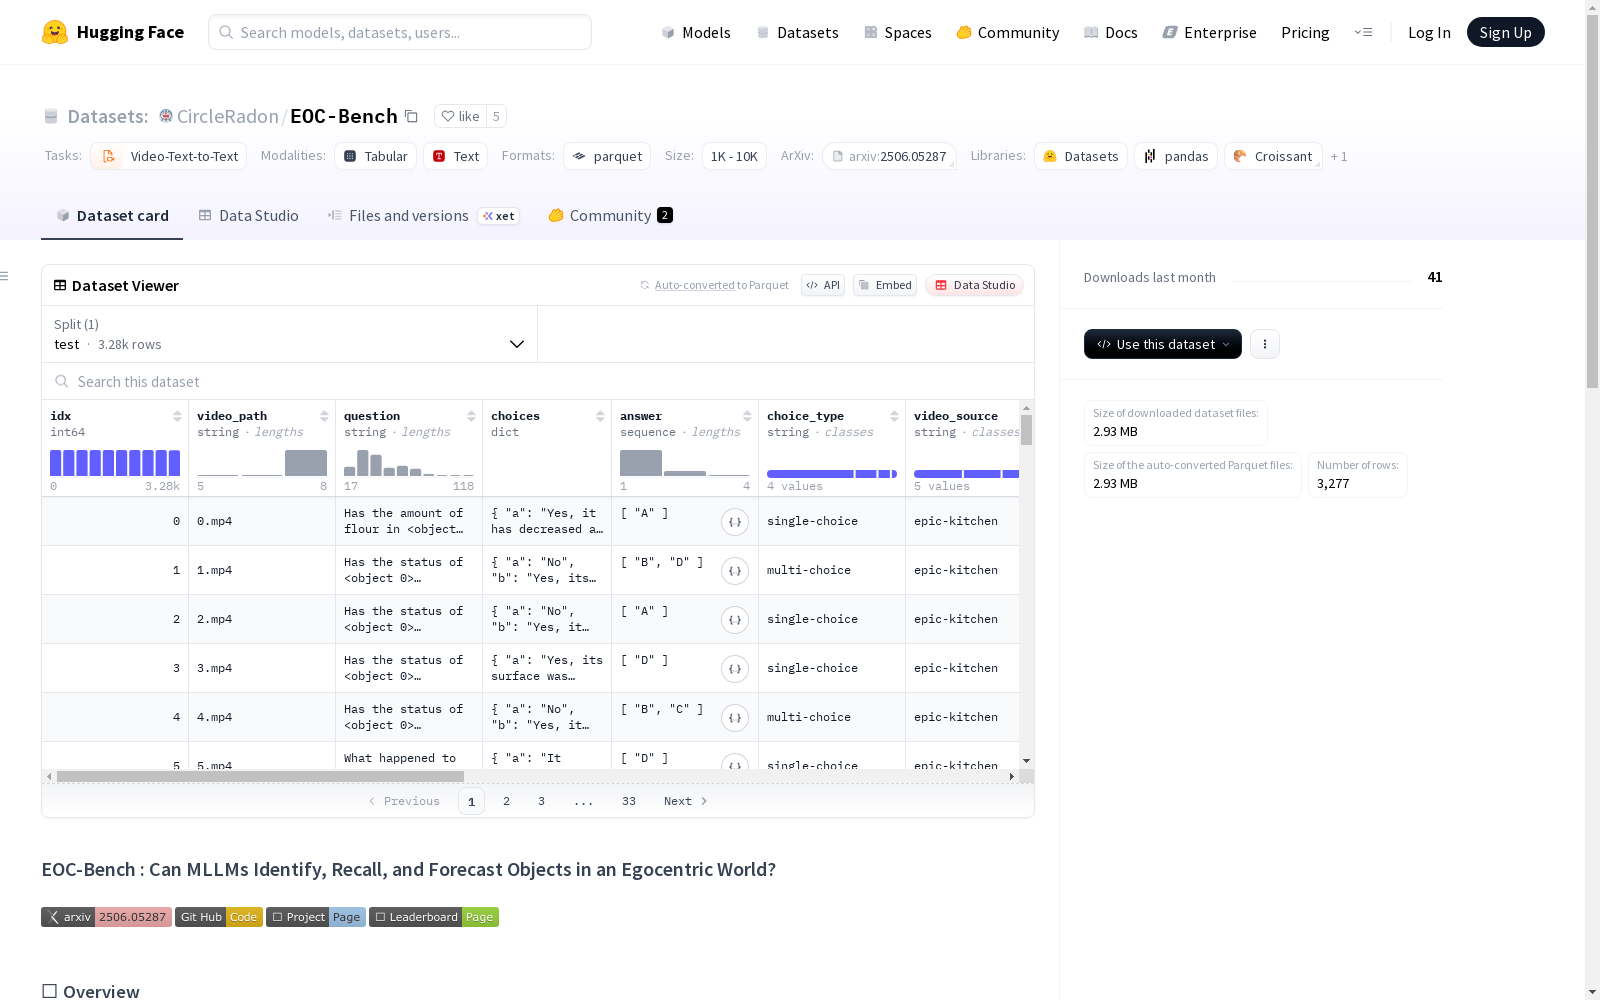Sort by the idx column
This screenshot has width=1600, height=1000.
click(177, 416)
